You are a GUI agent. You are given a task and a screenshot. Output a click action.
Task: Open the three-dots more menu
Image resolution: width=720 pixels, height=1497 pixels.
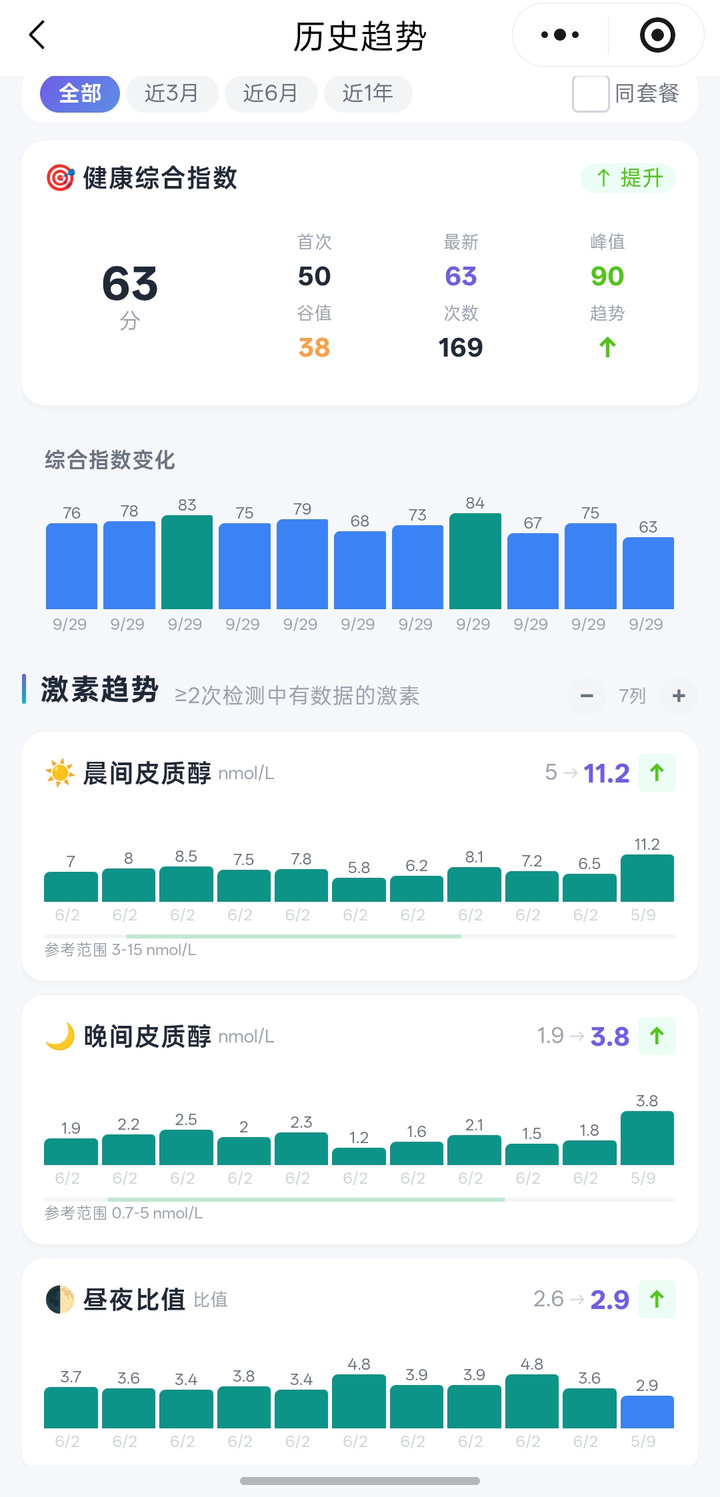[560, 35]
